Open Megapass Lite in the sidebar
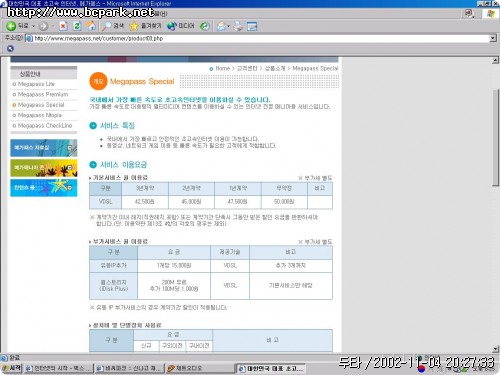500x375 pixels. click(x=36, y=84)
